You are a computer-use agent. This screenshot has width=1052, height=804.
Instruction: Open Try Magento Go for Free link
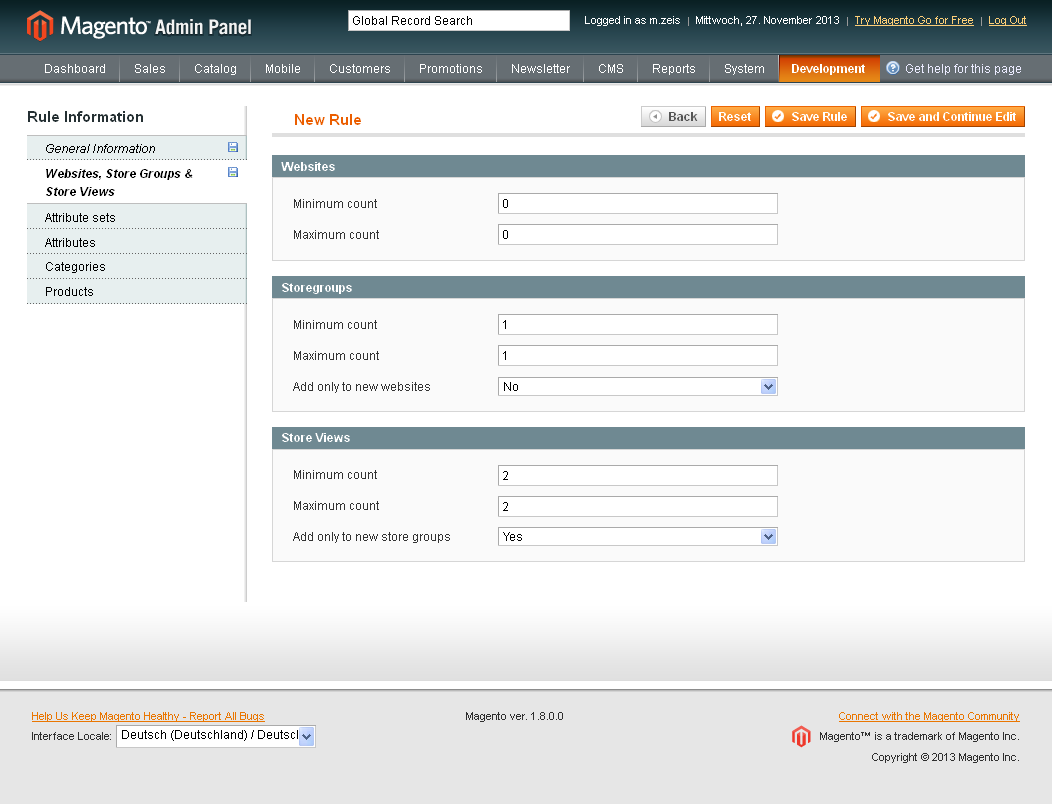point(914,20)
